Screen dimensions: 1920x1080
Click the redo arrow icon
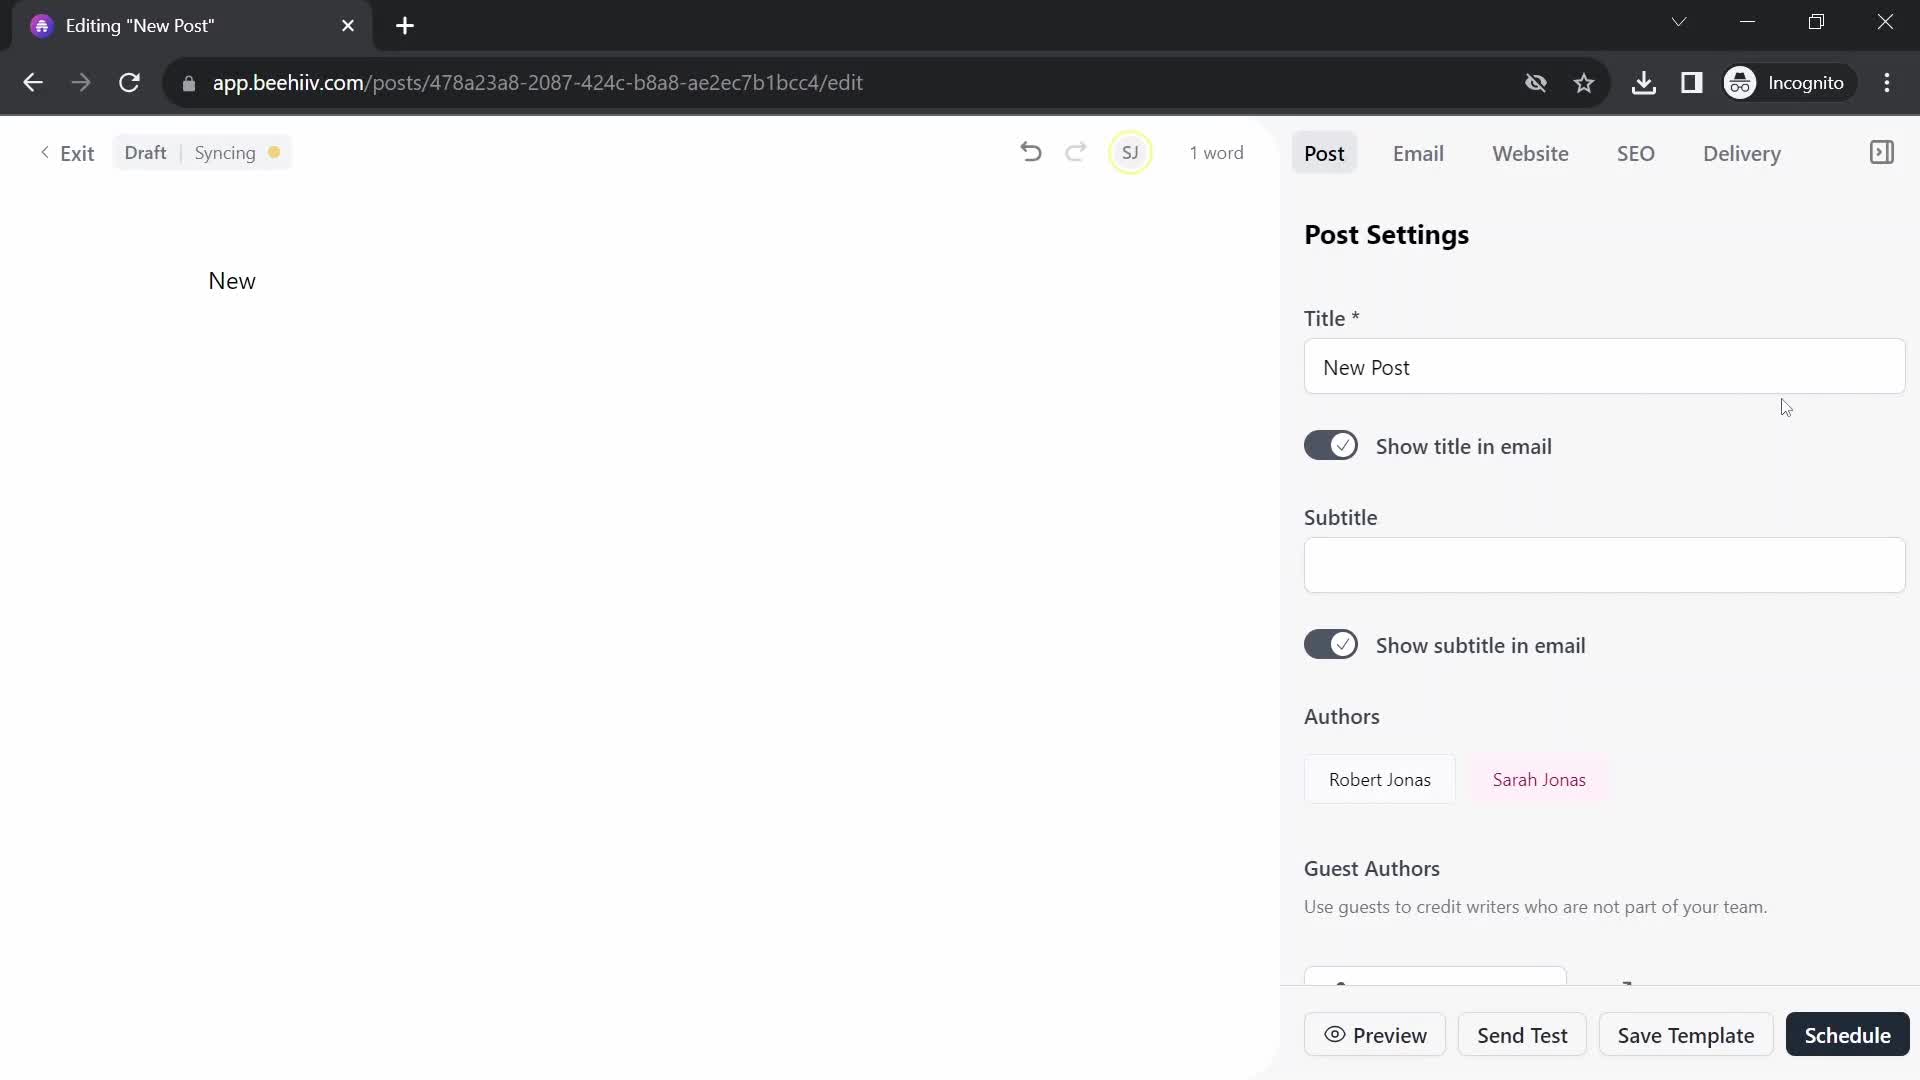(x=1076, y=152)
